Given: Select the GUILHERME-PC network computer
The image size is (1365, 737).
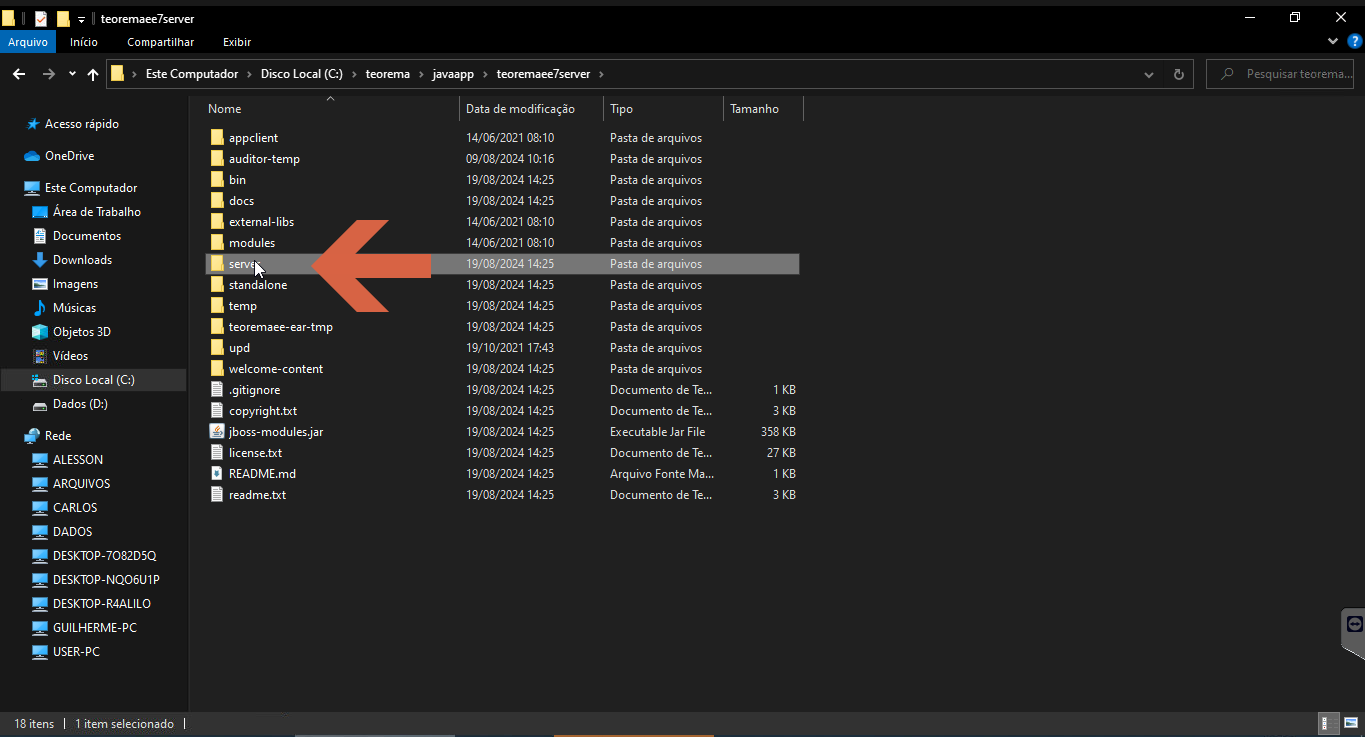Looking at the screenshot, I should tap(95, 628).
